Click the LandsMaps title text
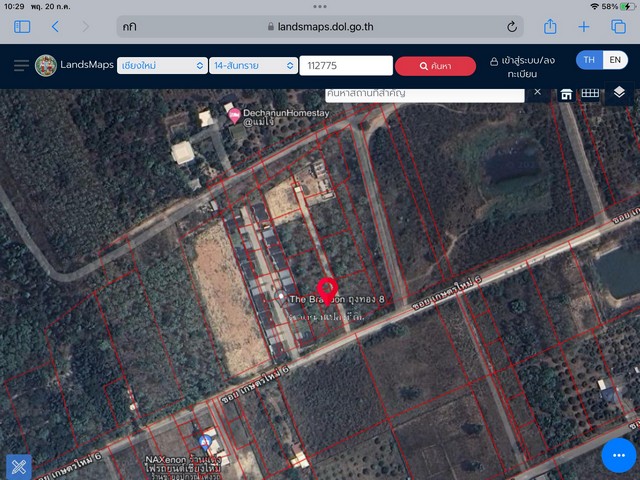 tap(87, 64)
